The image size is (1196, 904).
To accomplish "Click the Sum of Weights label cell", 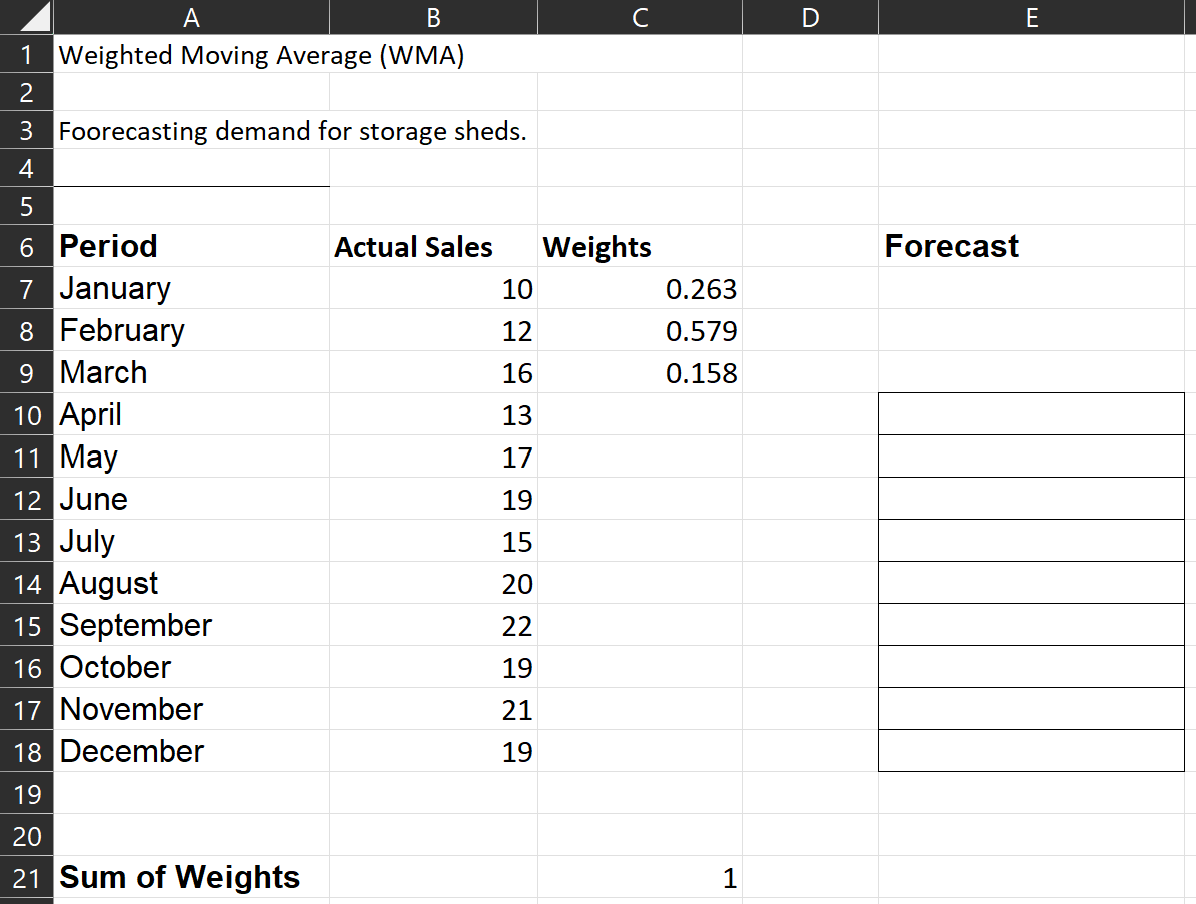I will pyautogui.click(x=192, y=877).
